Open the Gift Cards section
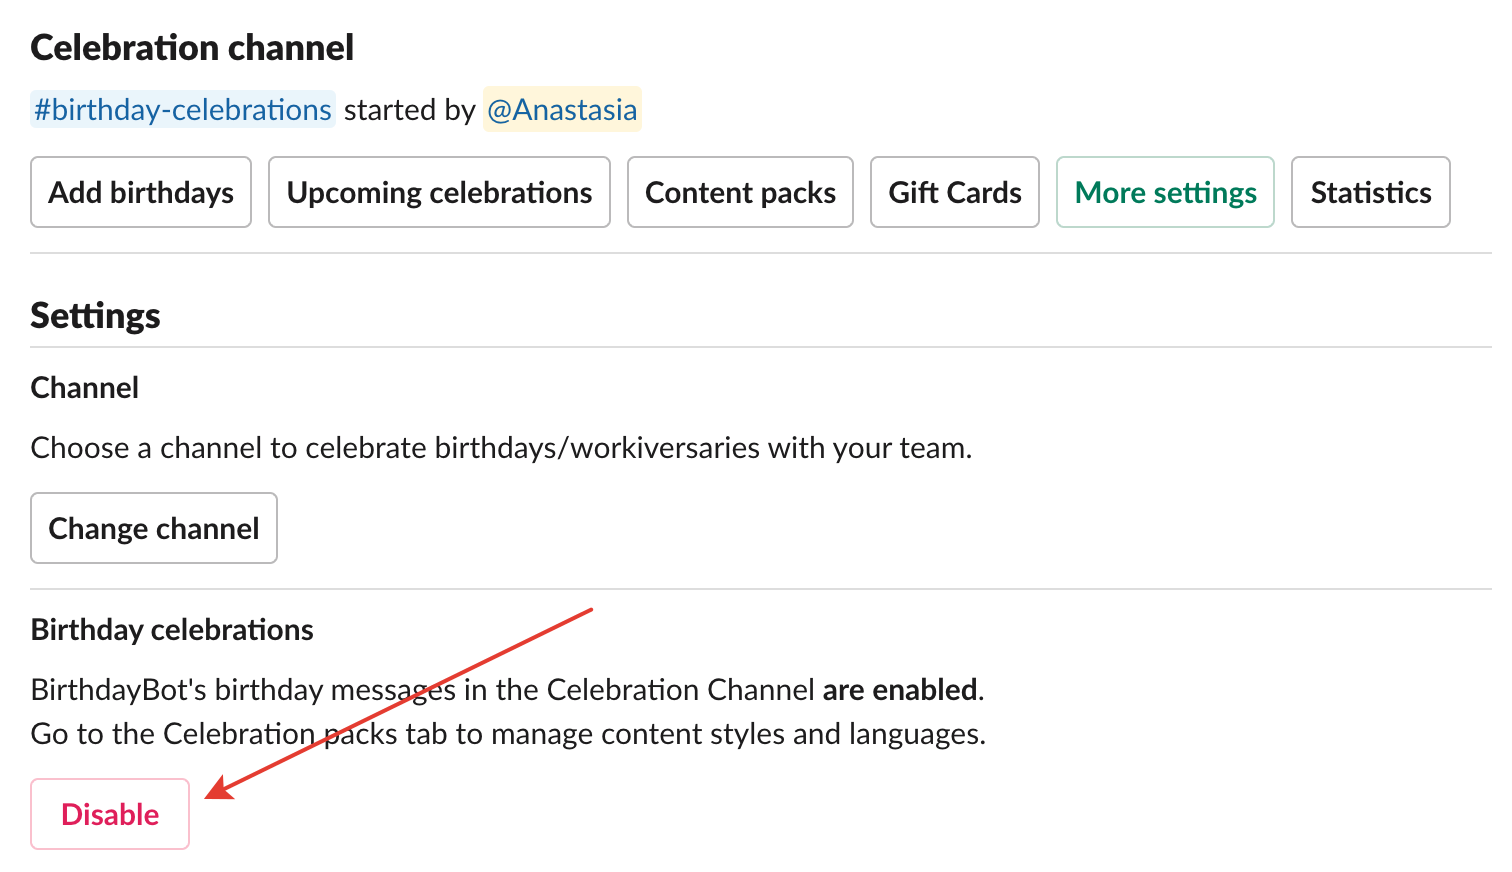 click(955, 192)
